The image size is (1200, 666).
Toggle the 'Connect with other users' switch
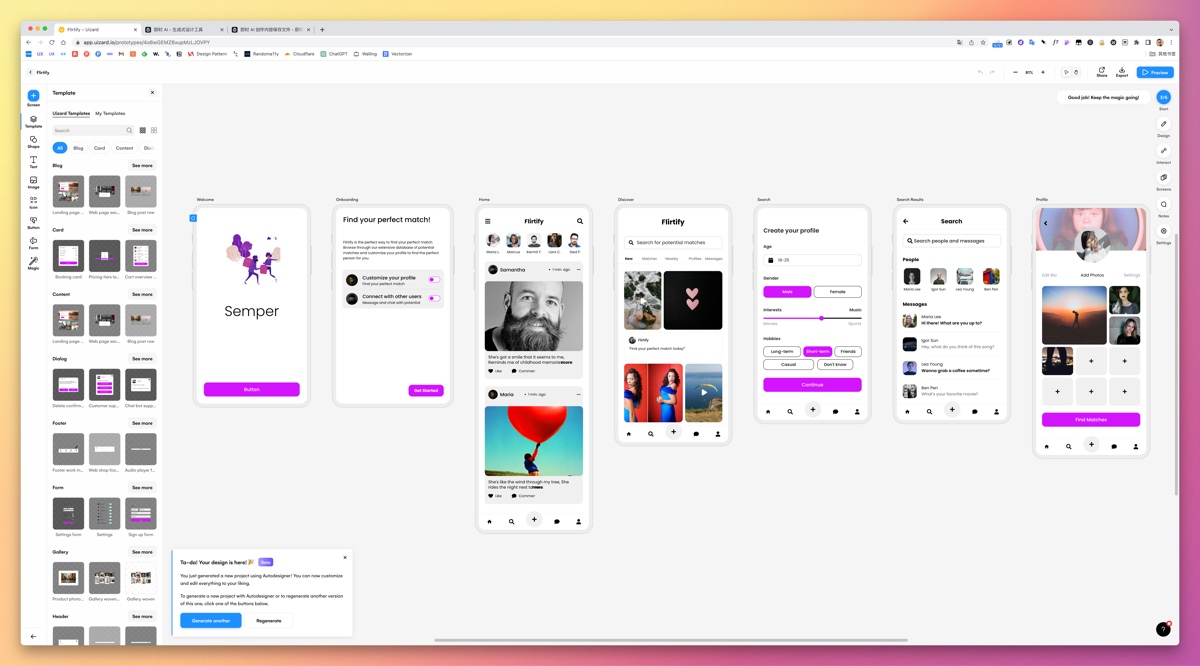(434, 298)
